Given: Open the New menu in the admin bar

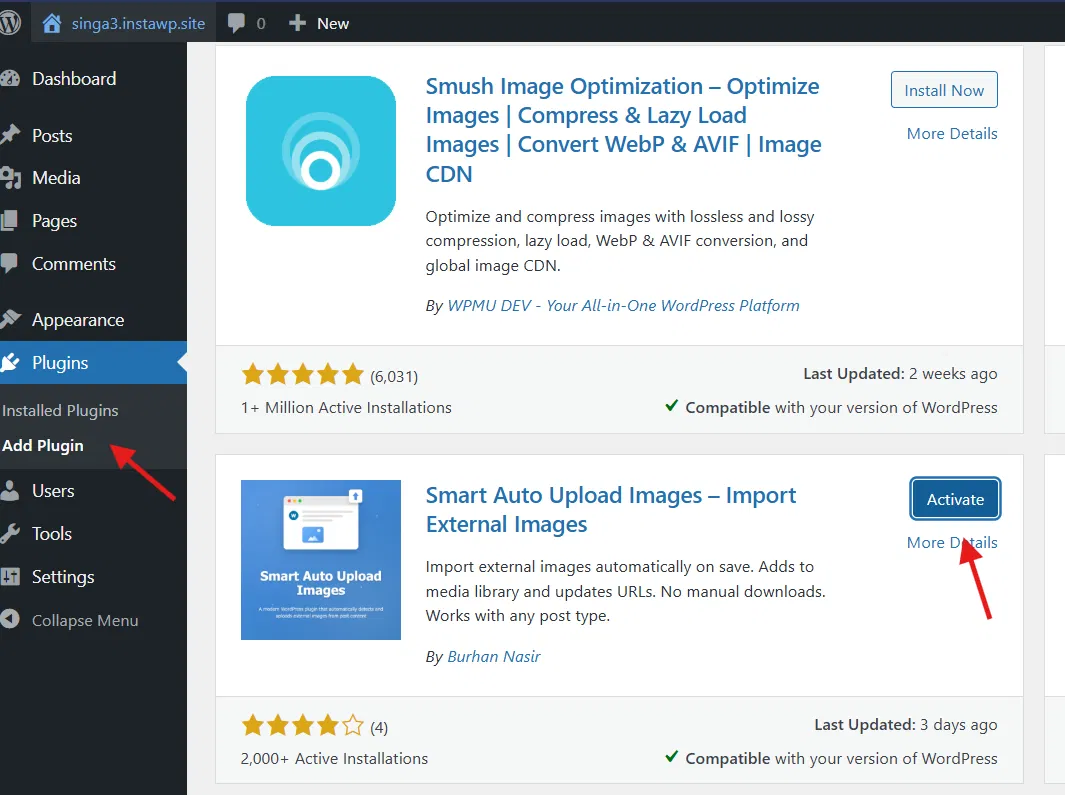Looking at the screenshot, I should point(318,22).
